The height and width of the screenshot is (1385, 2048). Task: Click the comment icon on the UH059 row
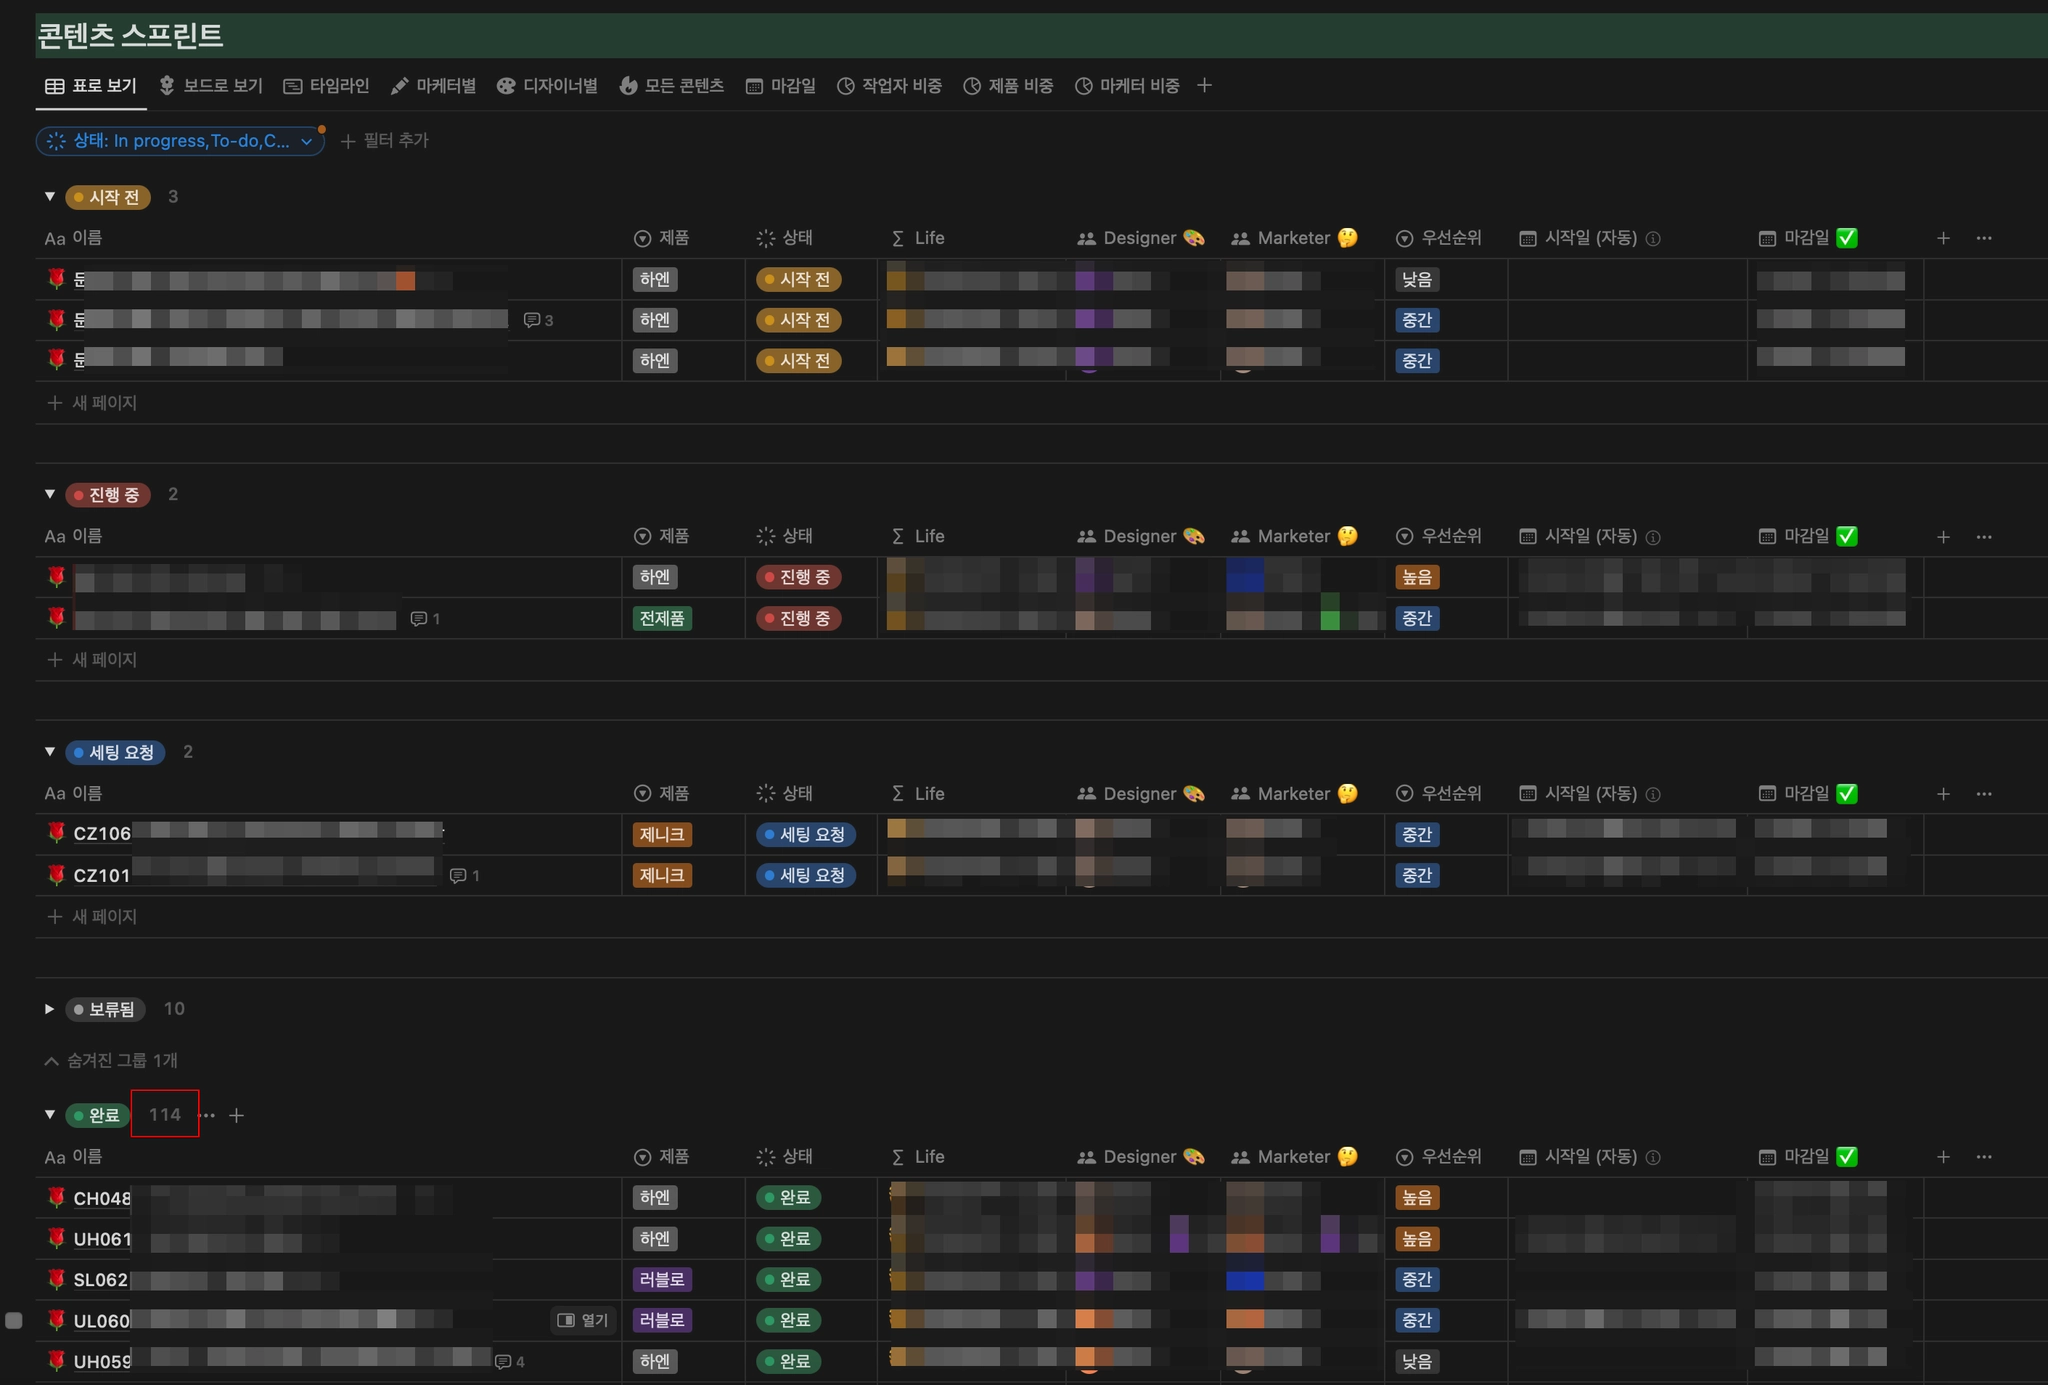[503, 1361]
